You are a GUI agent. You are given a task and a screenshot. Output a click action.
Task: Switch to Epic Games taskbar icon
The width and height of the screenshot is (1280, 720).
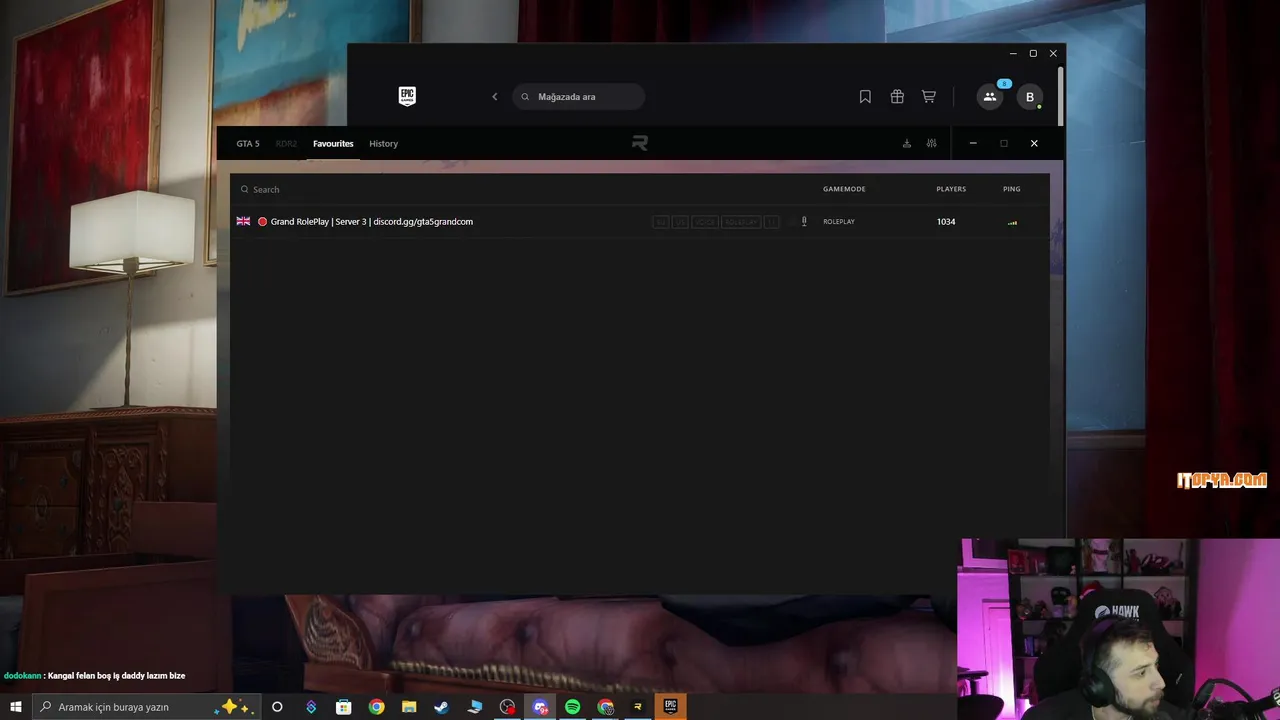[x=670, y=707]
